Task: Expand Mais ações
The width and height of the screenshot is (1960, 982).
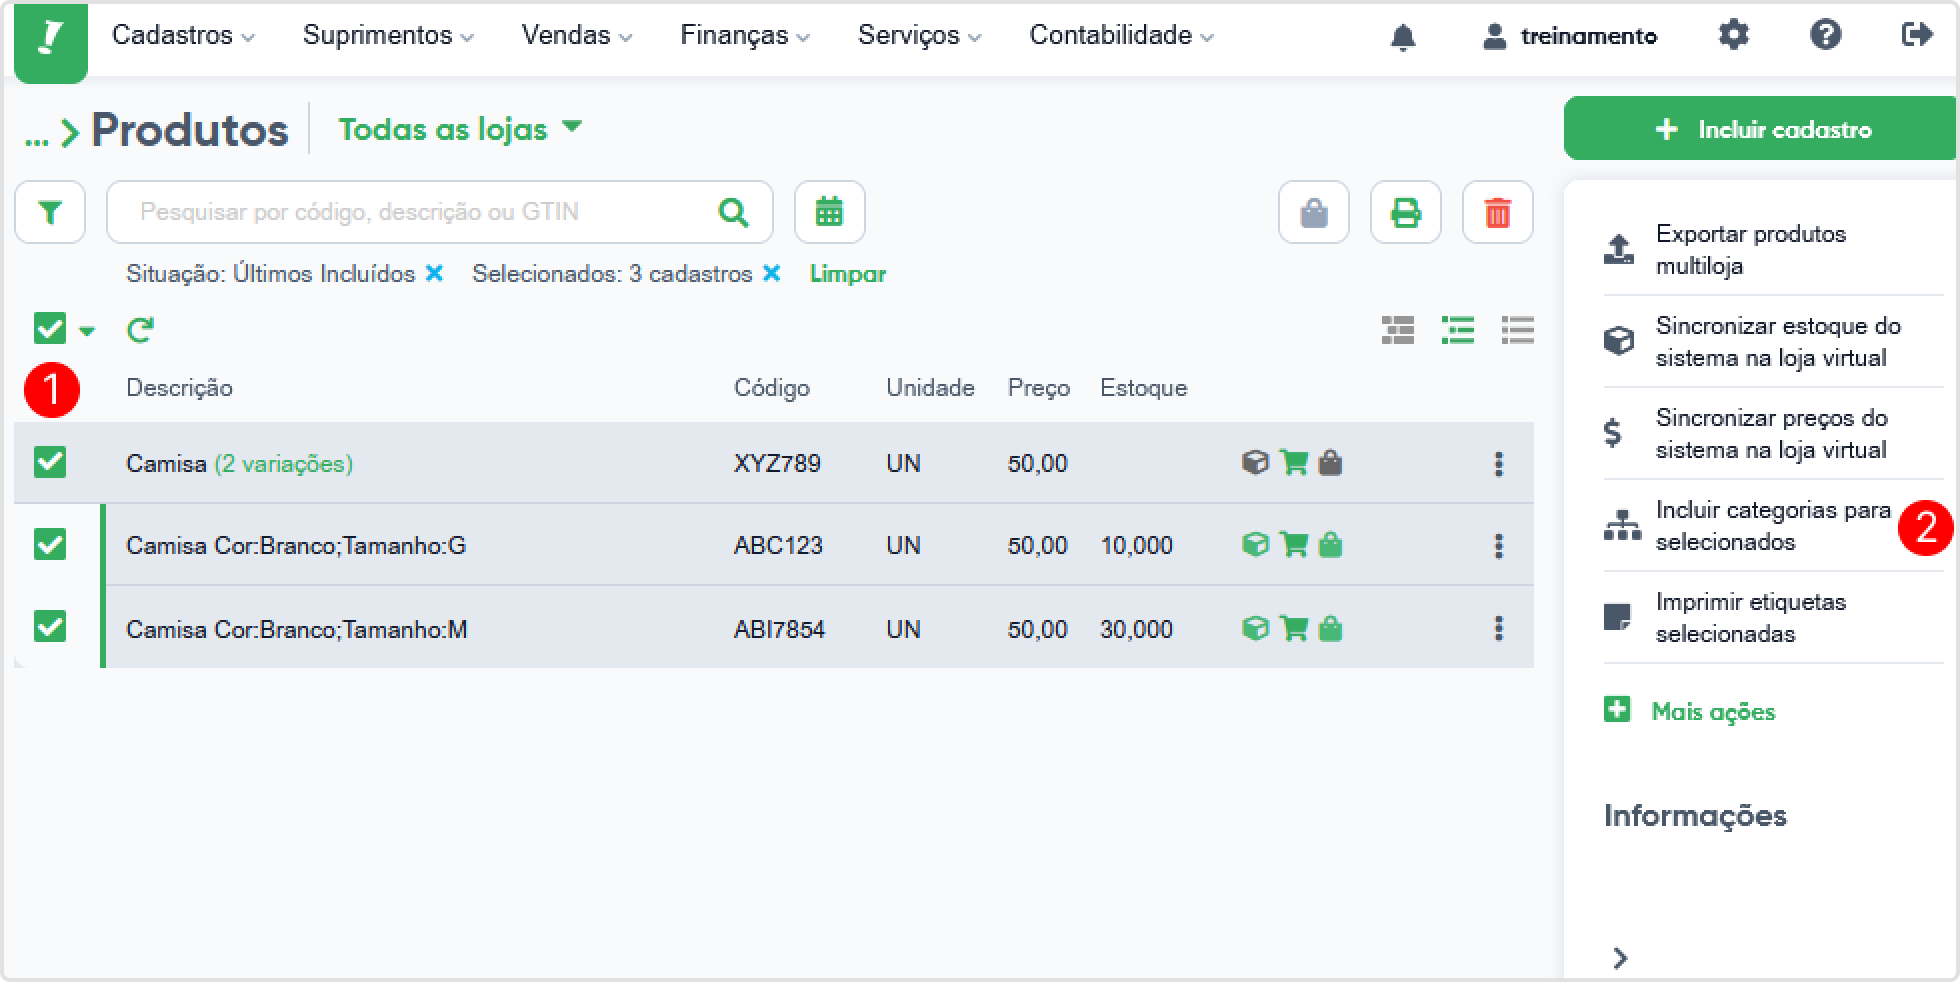Action: [1690, 711]
